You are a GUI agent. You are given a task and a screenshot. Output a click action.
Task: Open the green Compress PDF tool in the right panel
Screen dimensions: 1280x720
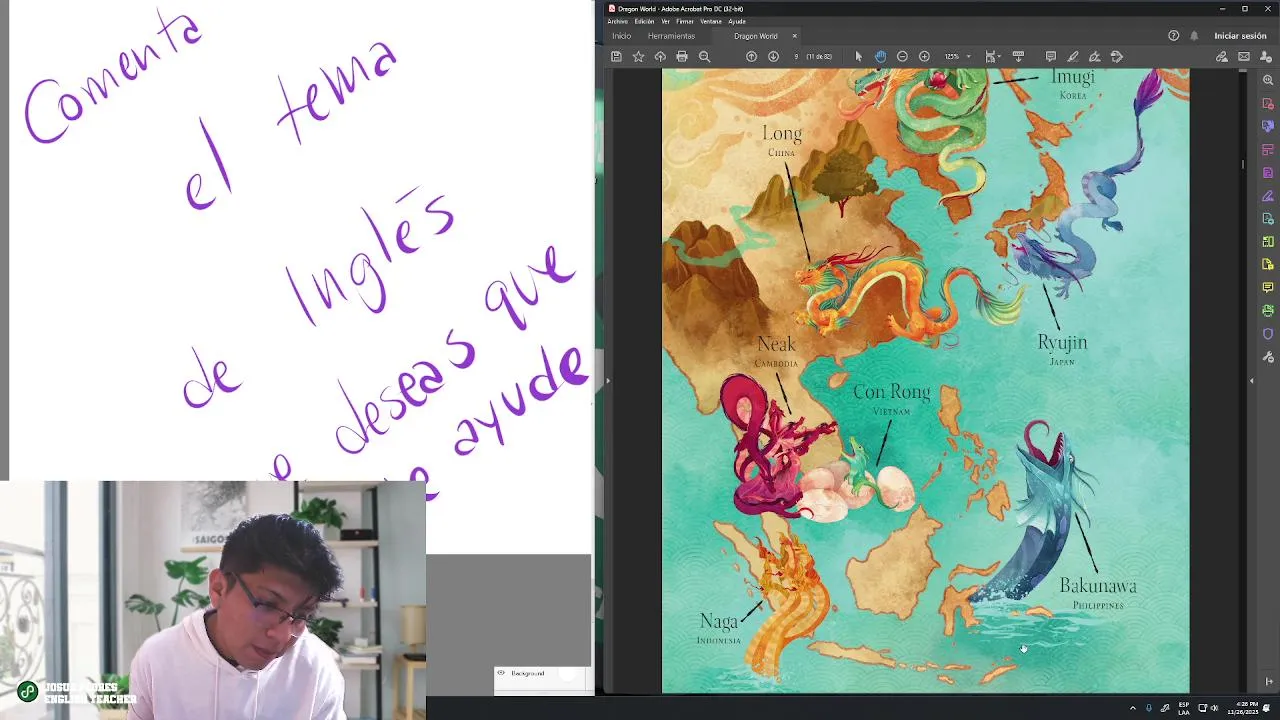click(1268, 242)
